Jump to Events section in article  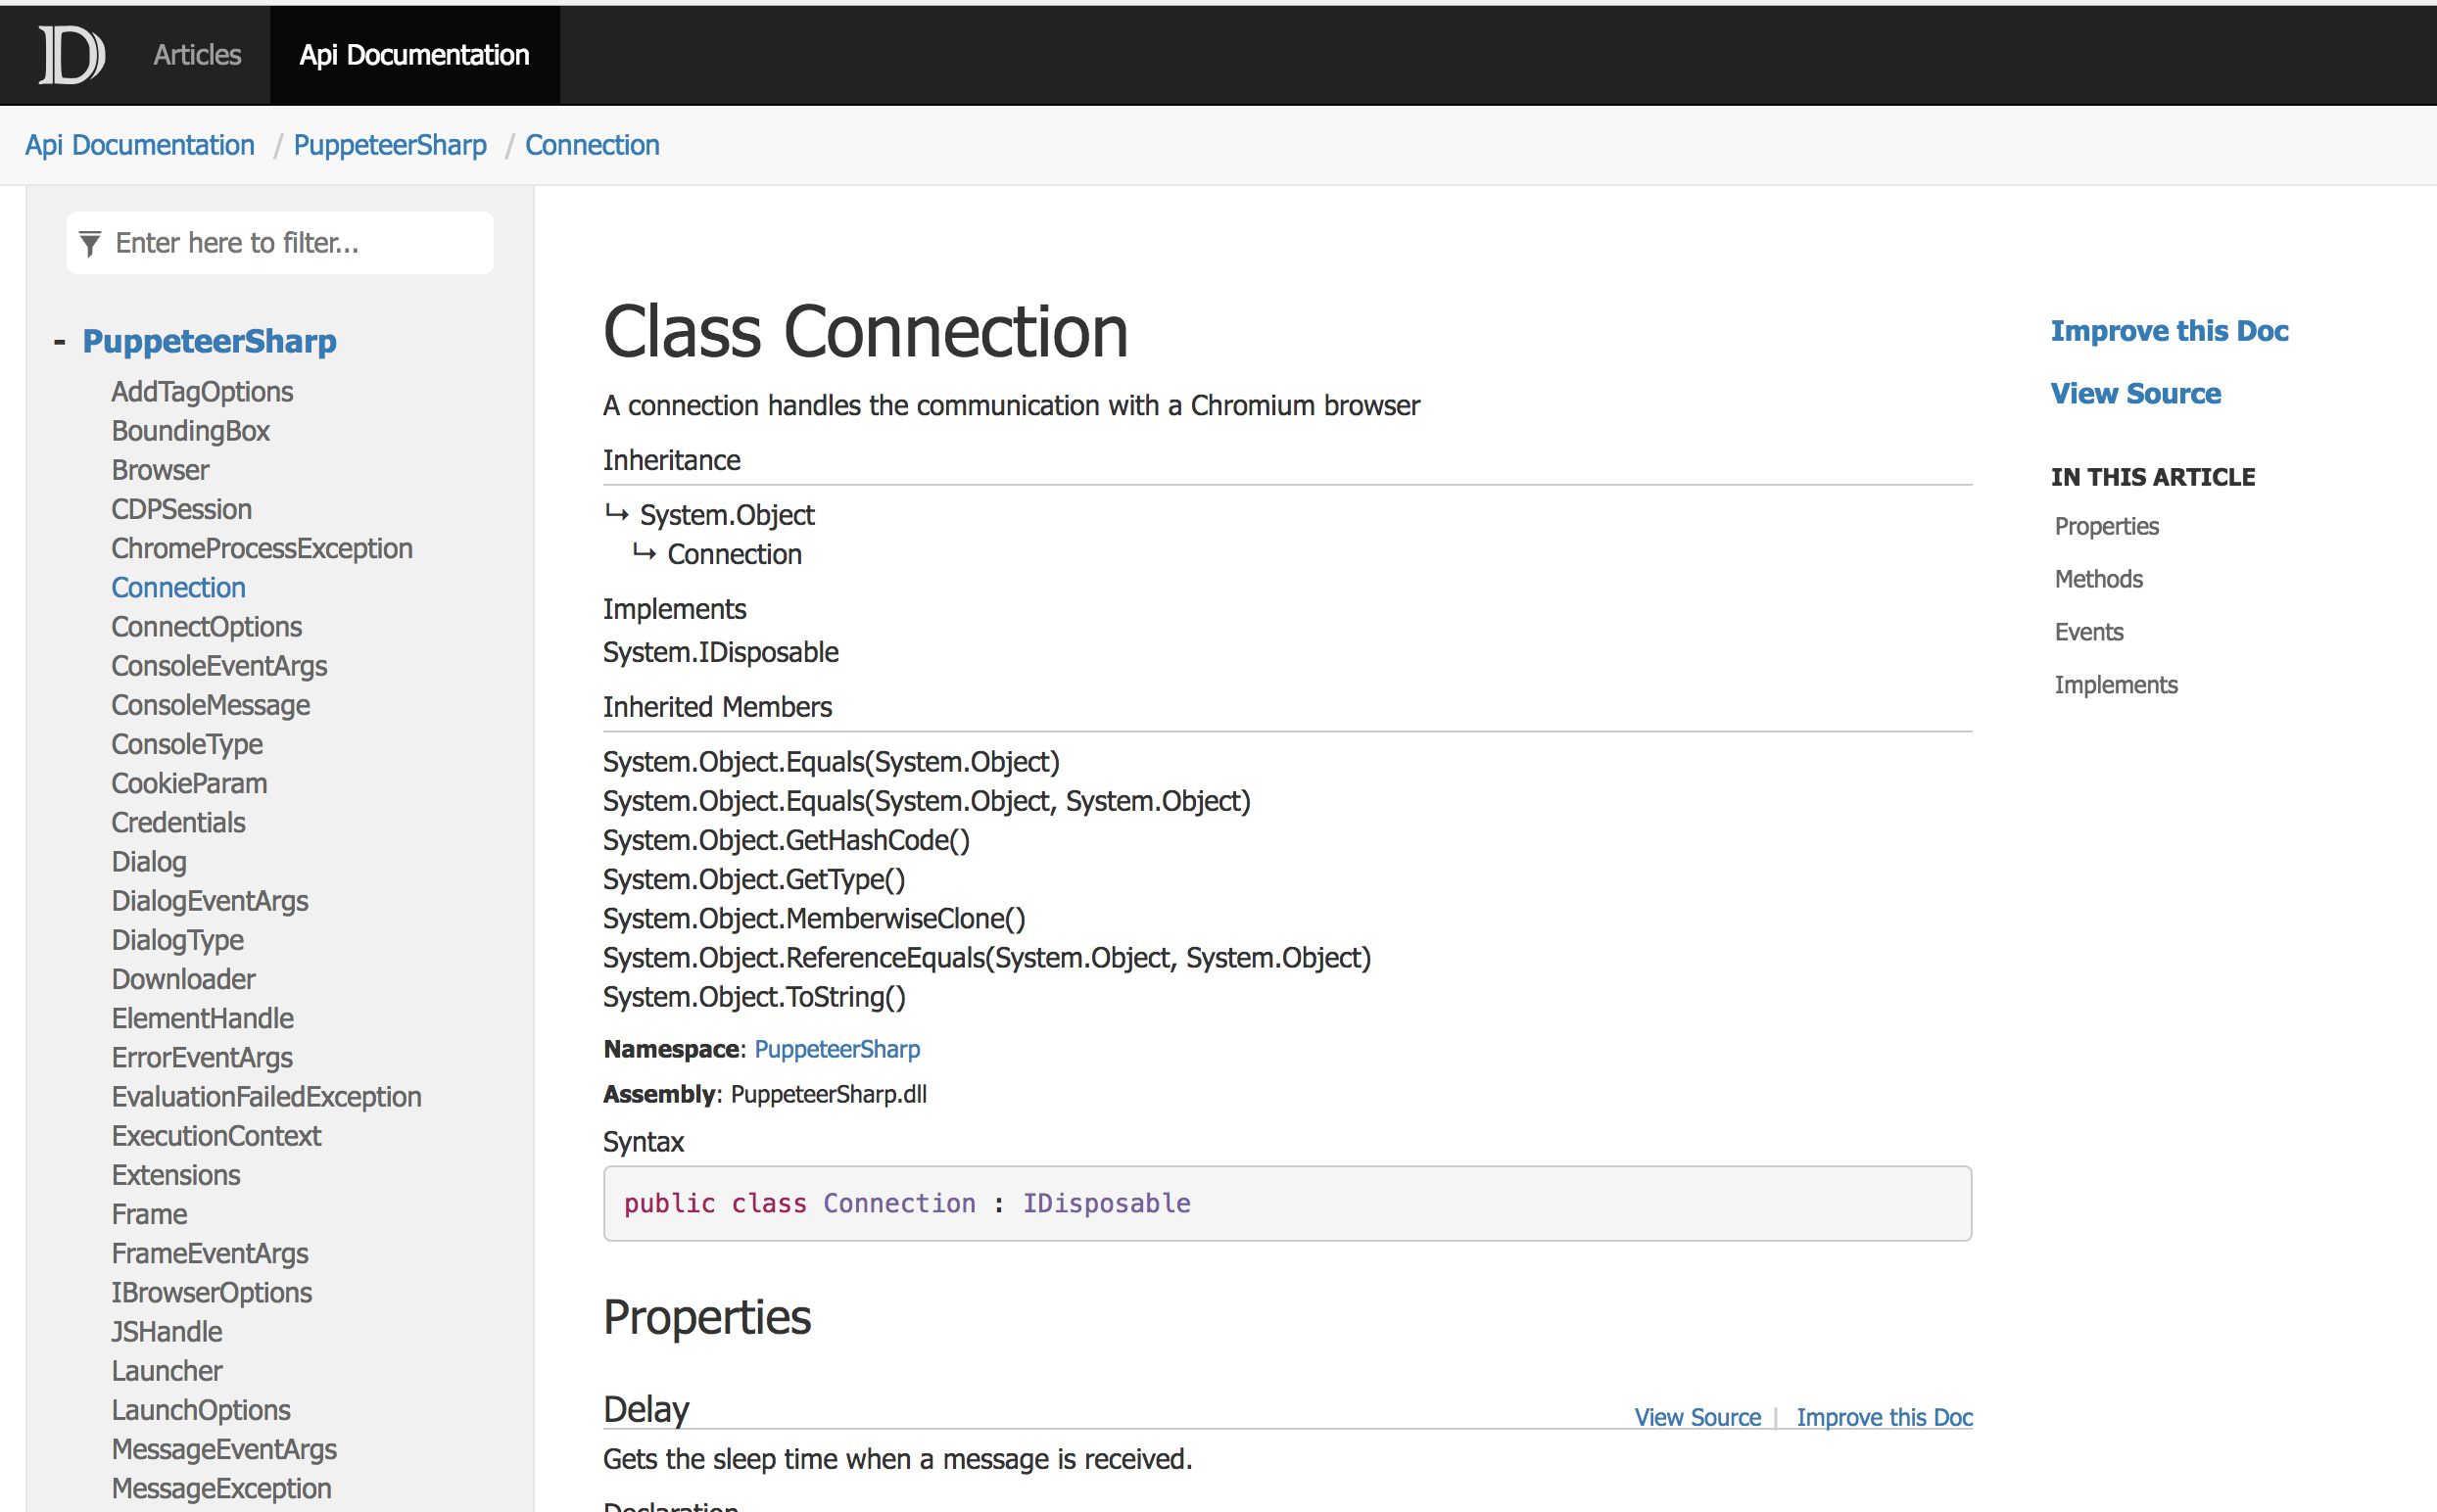(2088, 632)
